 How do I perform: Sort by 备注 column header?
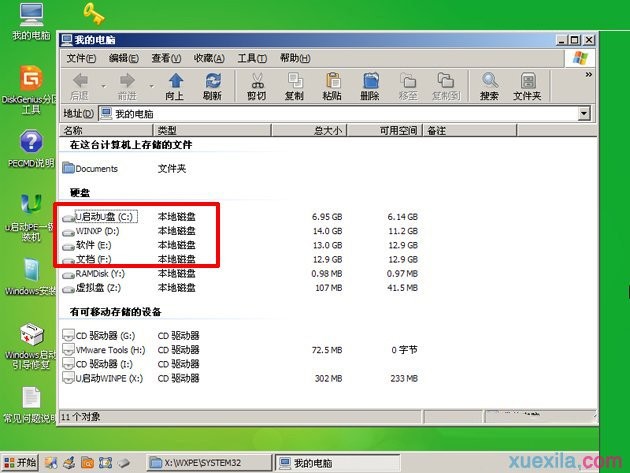(469, 131)
